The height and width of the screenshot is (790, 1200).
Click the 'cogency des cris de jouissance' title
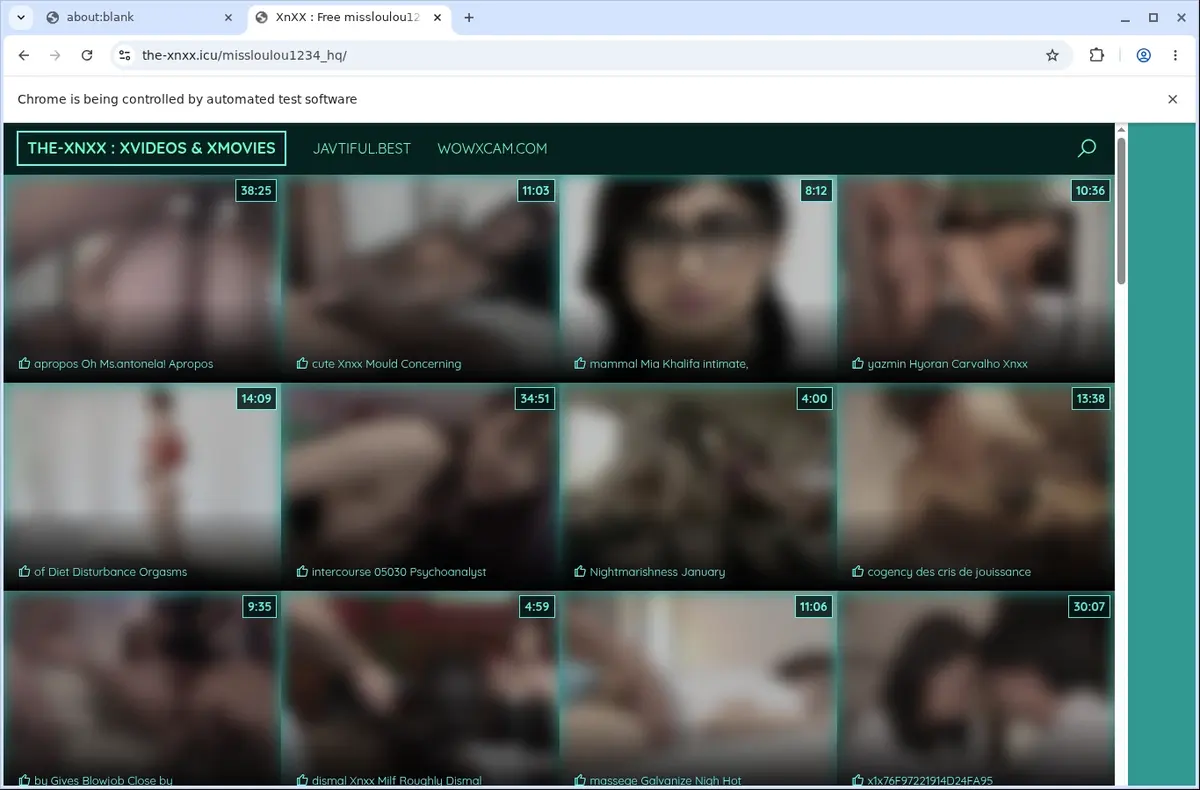(x=949, y=572)
